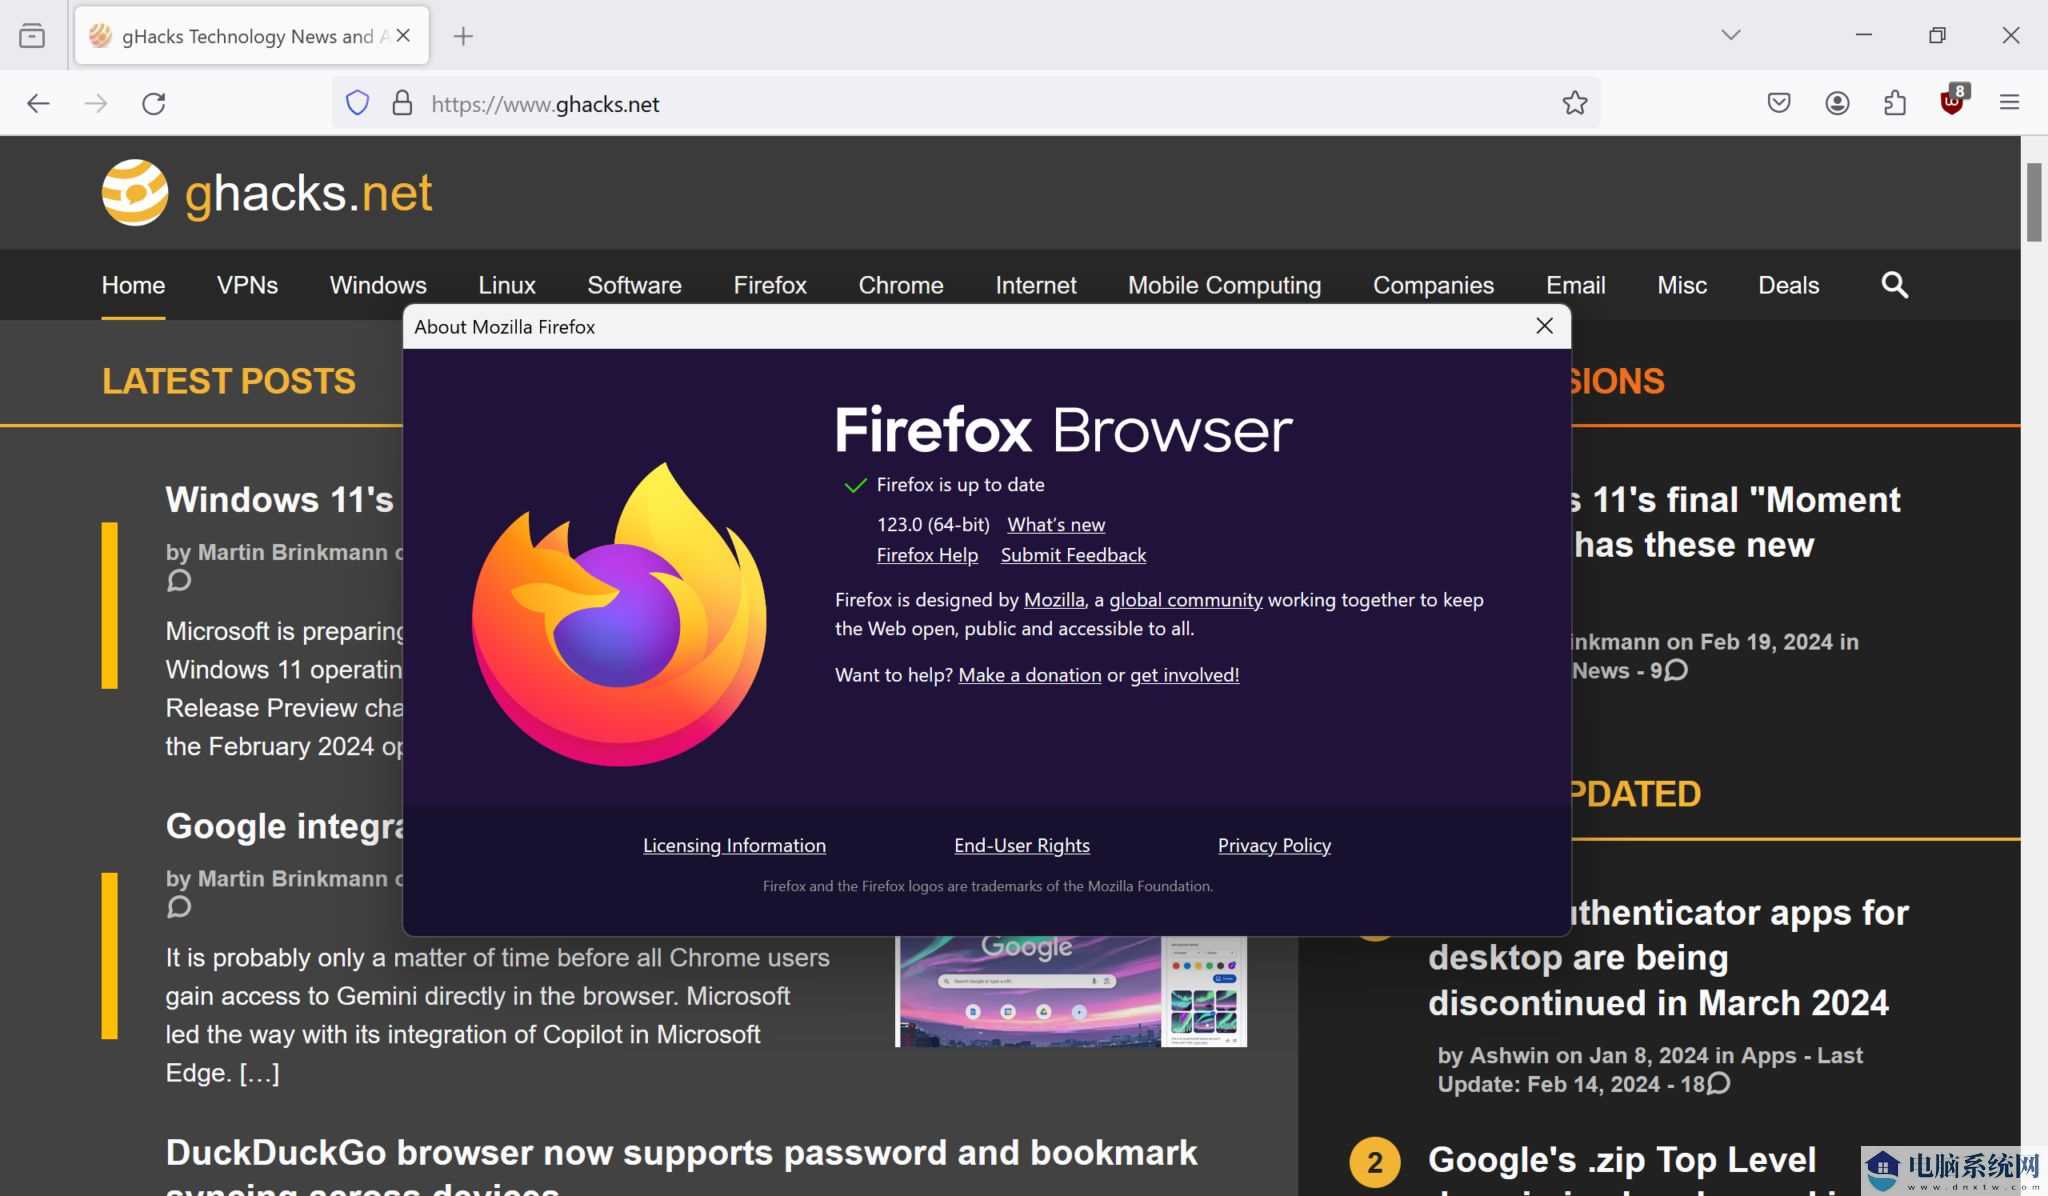Viewport: 2048px width, 1196px height.
Task: Click the Save to Pocket icon in toolbar
Action: coord(1779,103)
